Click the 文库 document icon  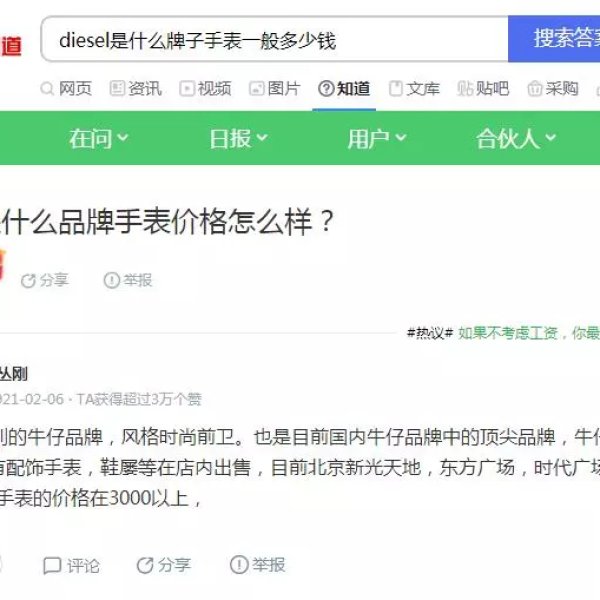coord(395,89)
